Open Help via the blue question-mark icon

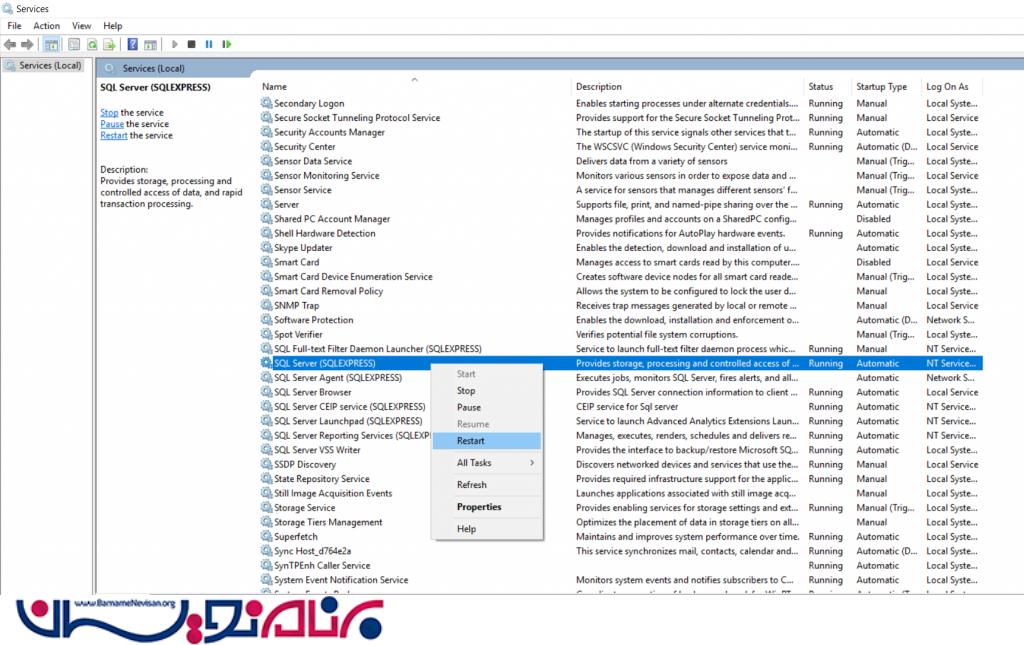pos(133,44)
